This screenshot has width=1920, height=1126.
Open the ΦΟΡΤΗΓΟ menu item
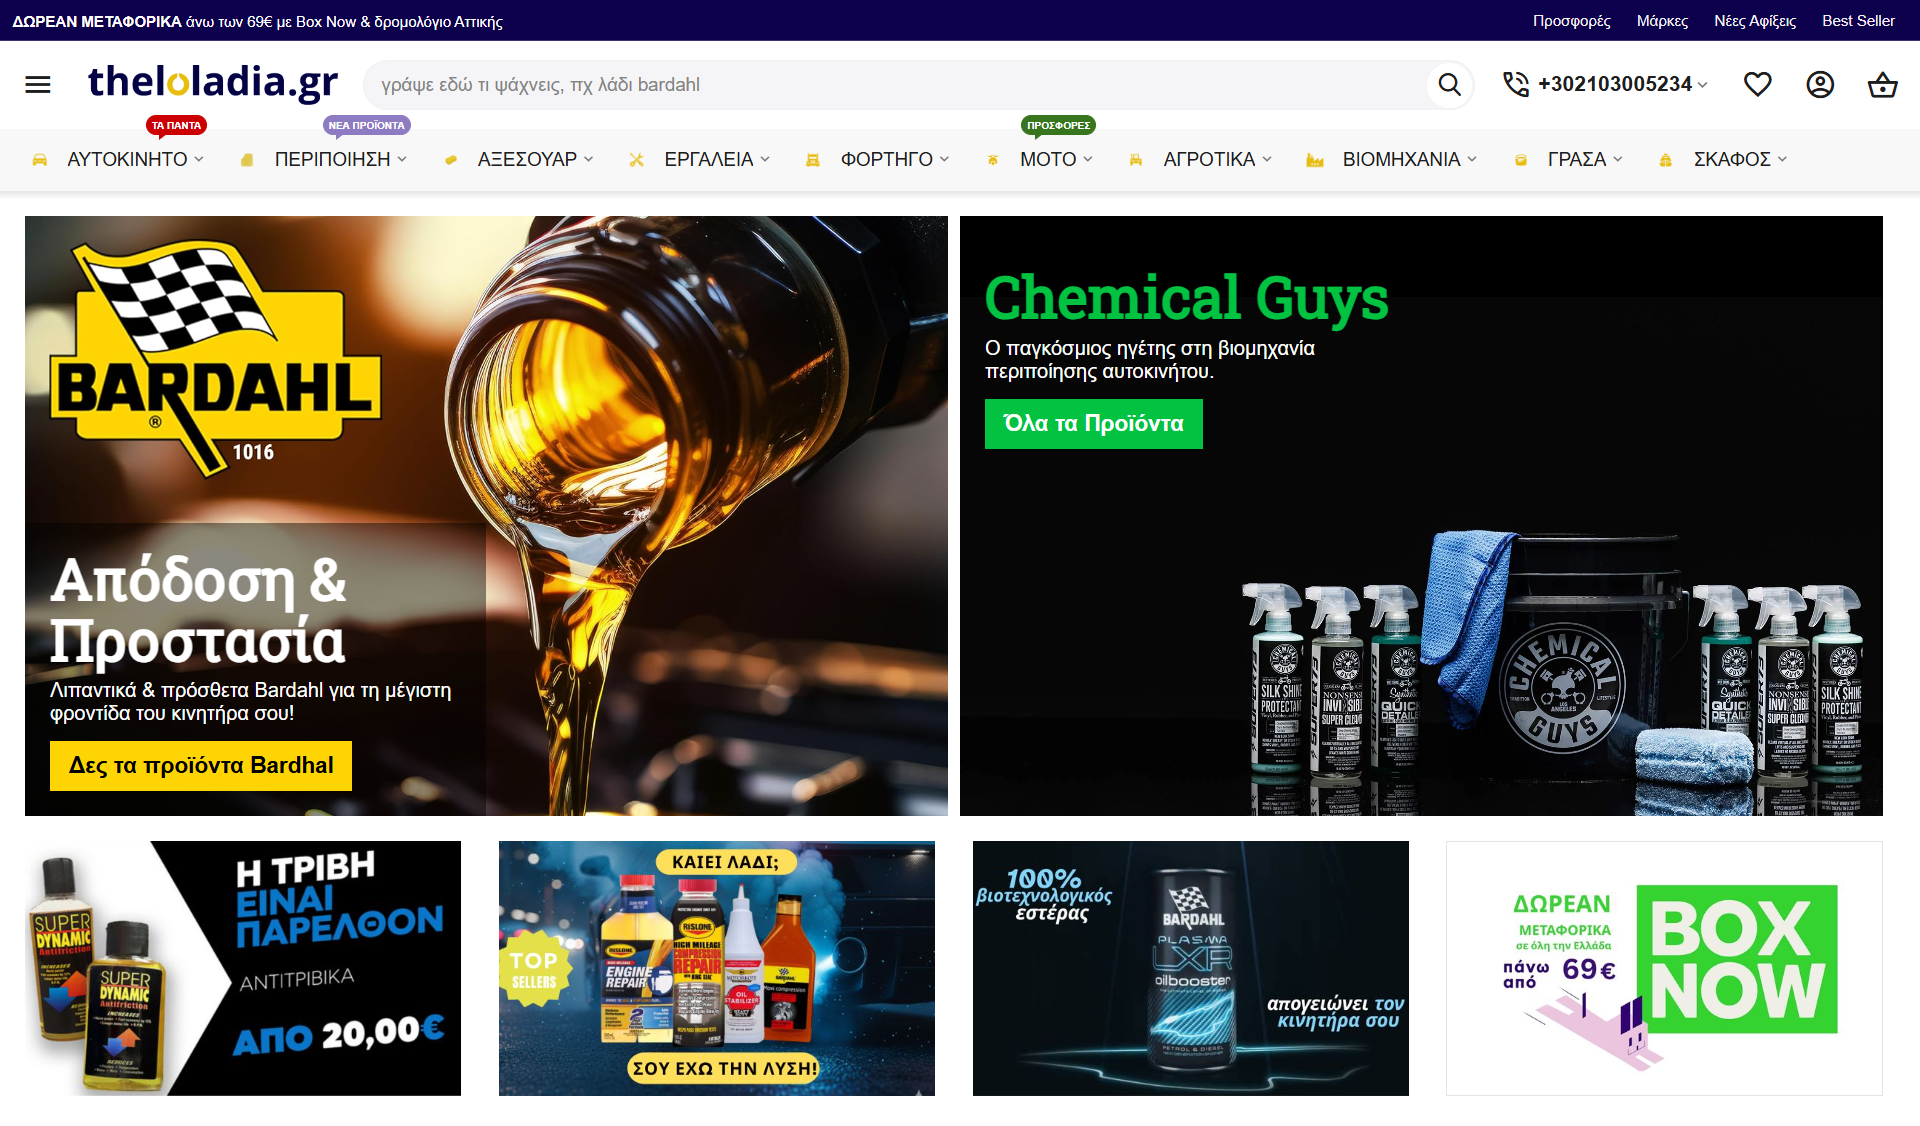[887, 160]
